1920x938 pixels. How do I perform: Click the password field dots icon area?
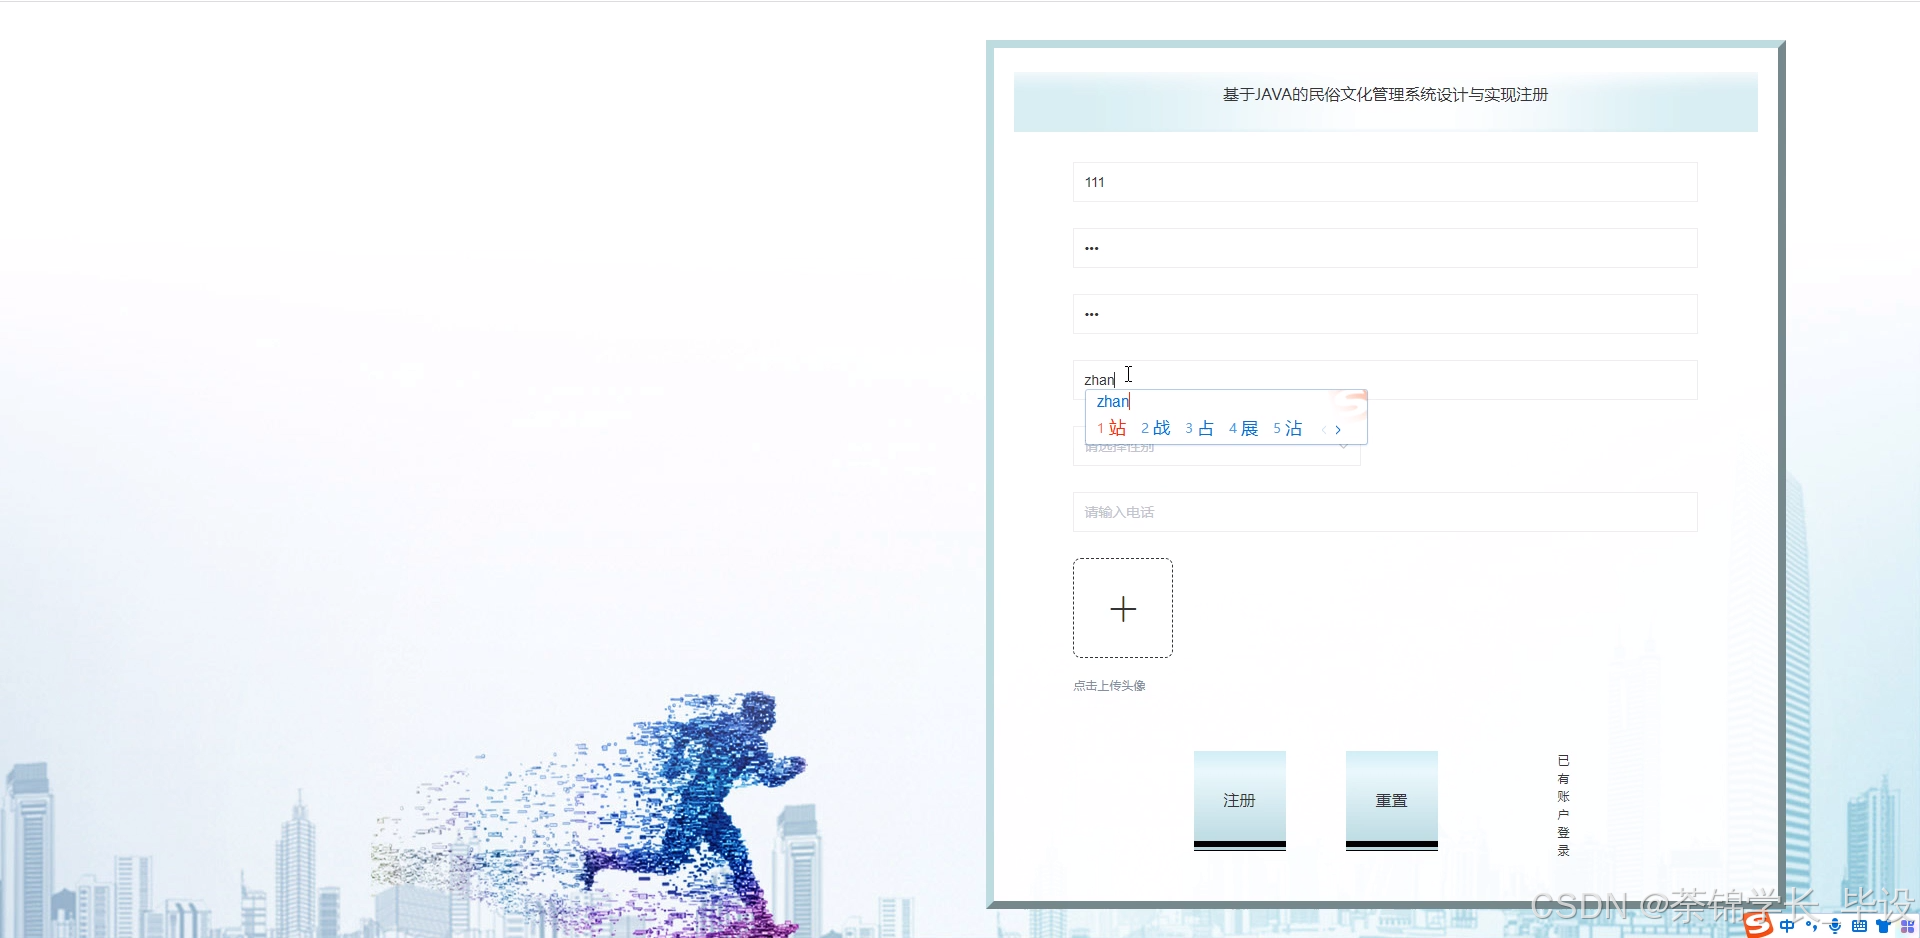[x=1091, y=247]
